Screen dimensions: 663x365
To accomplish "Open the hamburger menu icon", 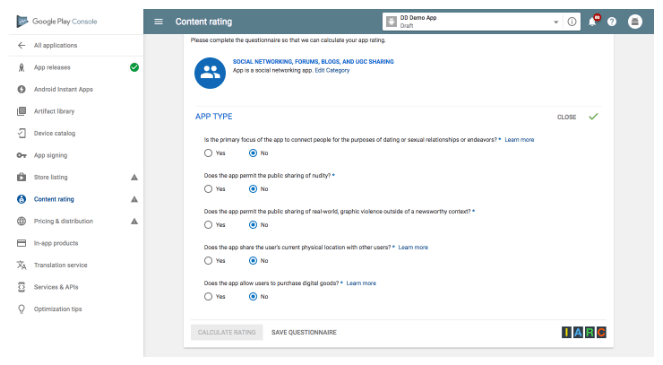I will [x=159, y=22].
